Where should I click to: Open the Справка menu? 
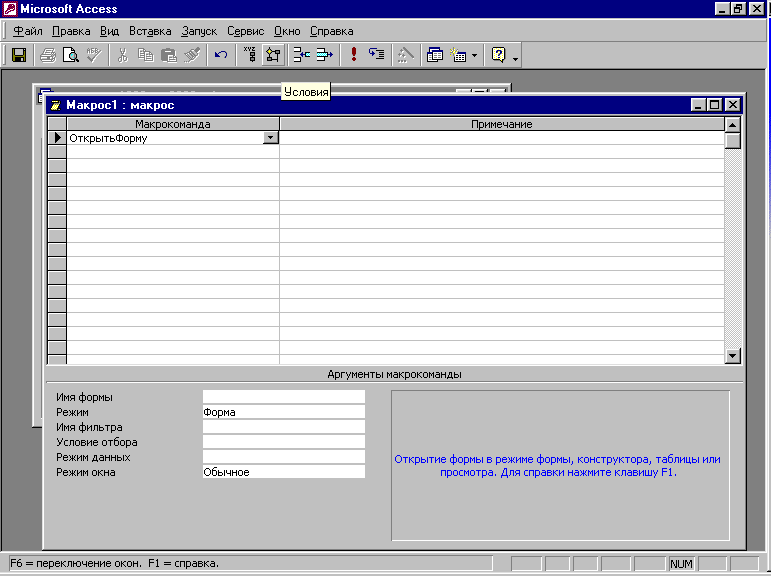pos(332,31)
